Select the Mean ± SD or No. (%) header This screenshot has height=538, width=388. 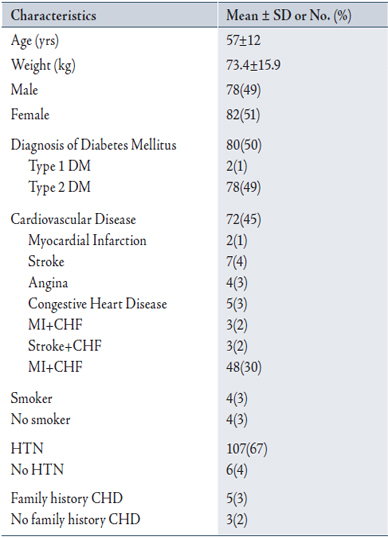[289, 15]
